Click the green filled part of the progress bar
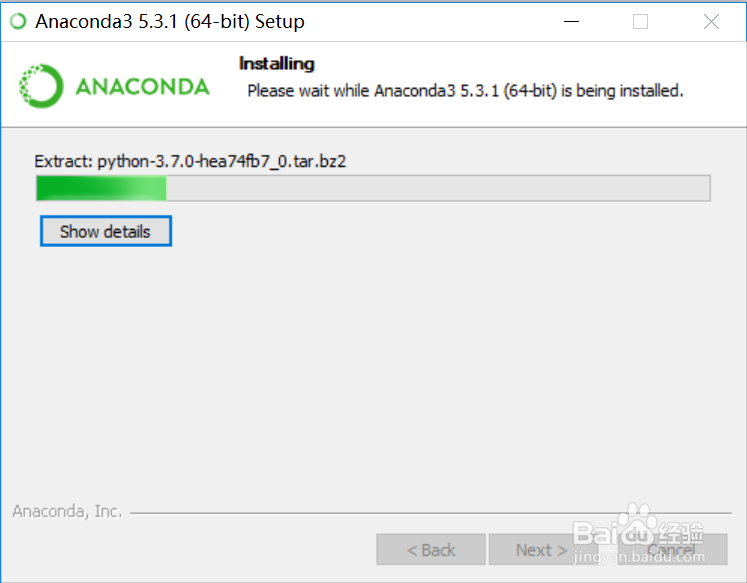The width and height of the screenshot is (747, 583). (101, 188)
